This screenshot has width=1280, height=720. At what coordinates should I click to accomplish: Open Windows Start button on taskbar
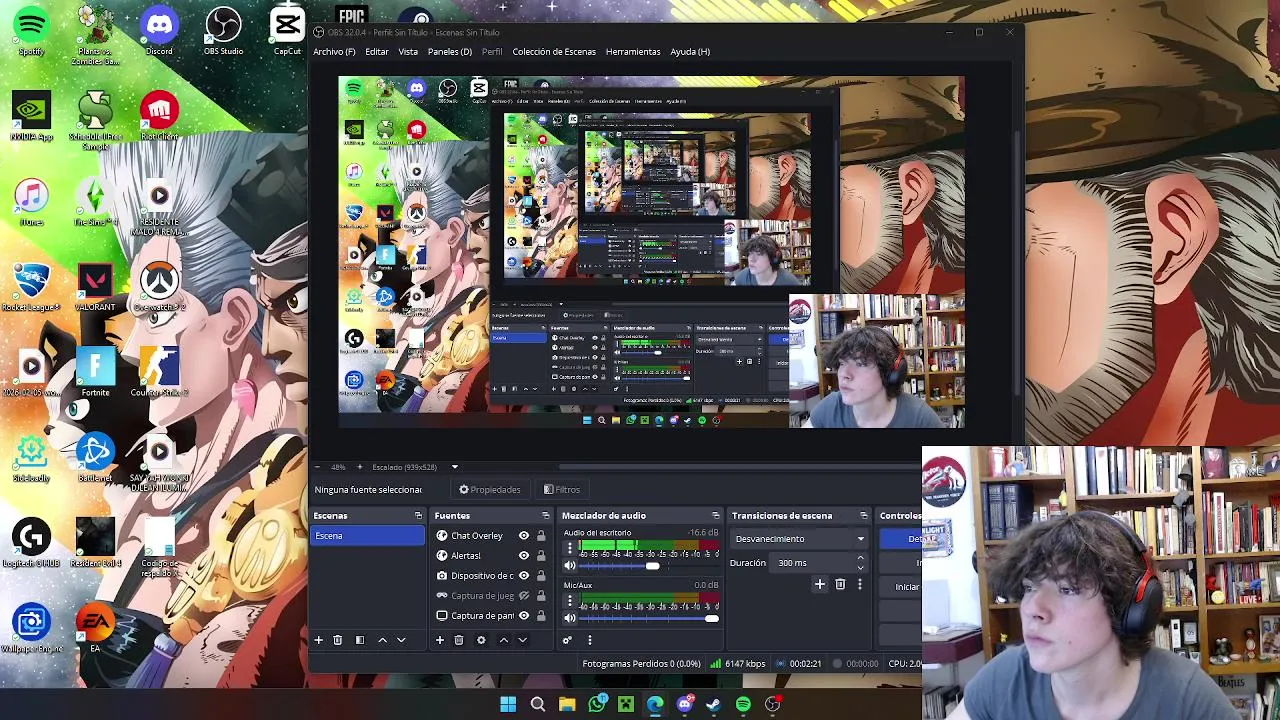(x=508, y=705)
